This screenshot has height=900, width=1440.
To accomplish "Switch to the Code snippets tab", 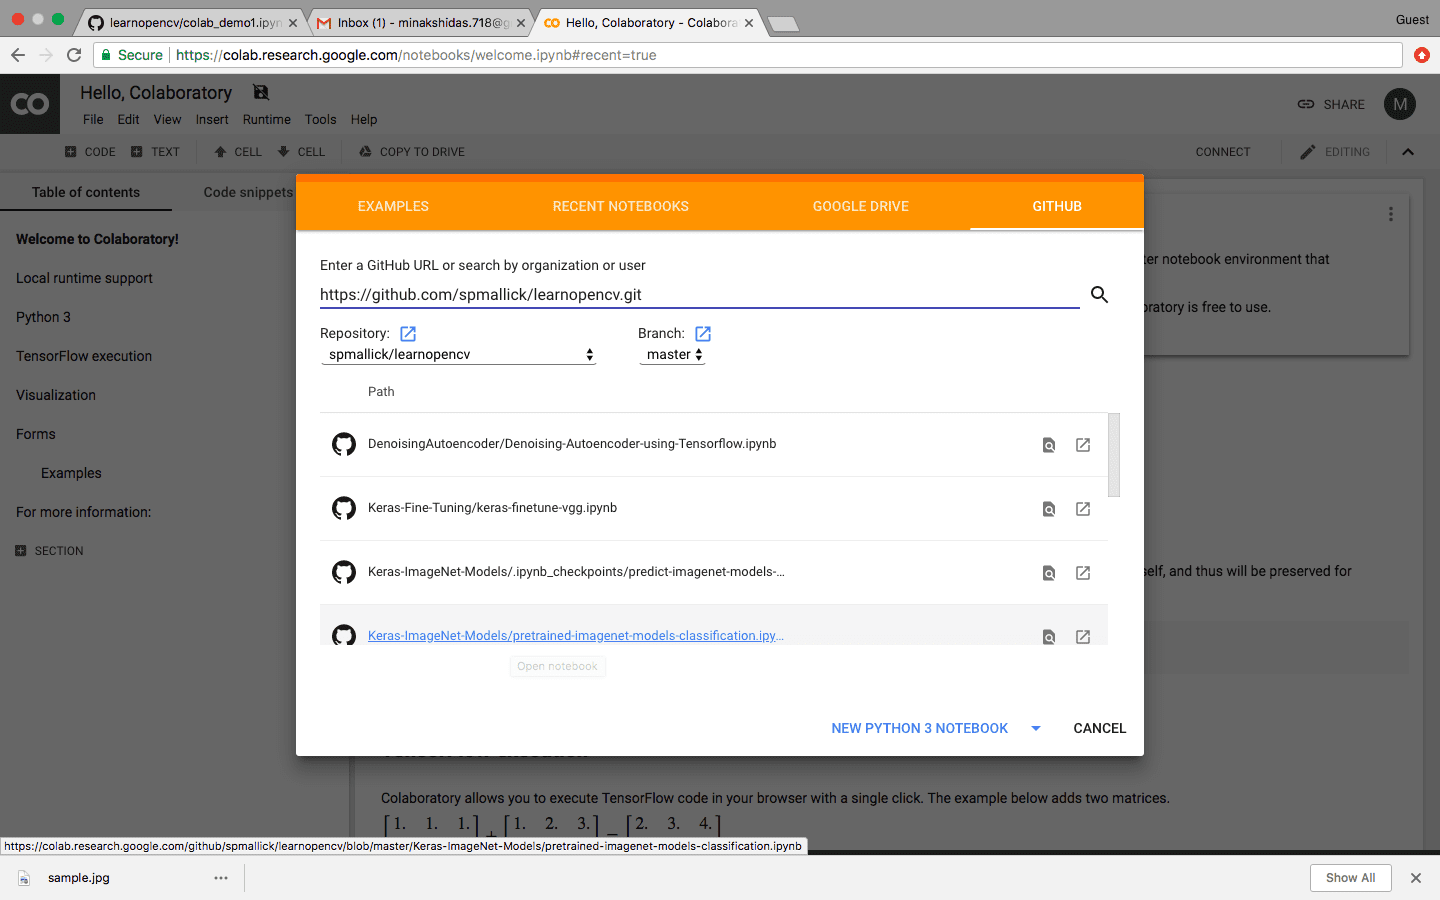I will click(248, 192).
